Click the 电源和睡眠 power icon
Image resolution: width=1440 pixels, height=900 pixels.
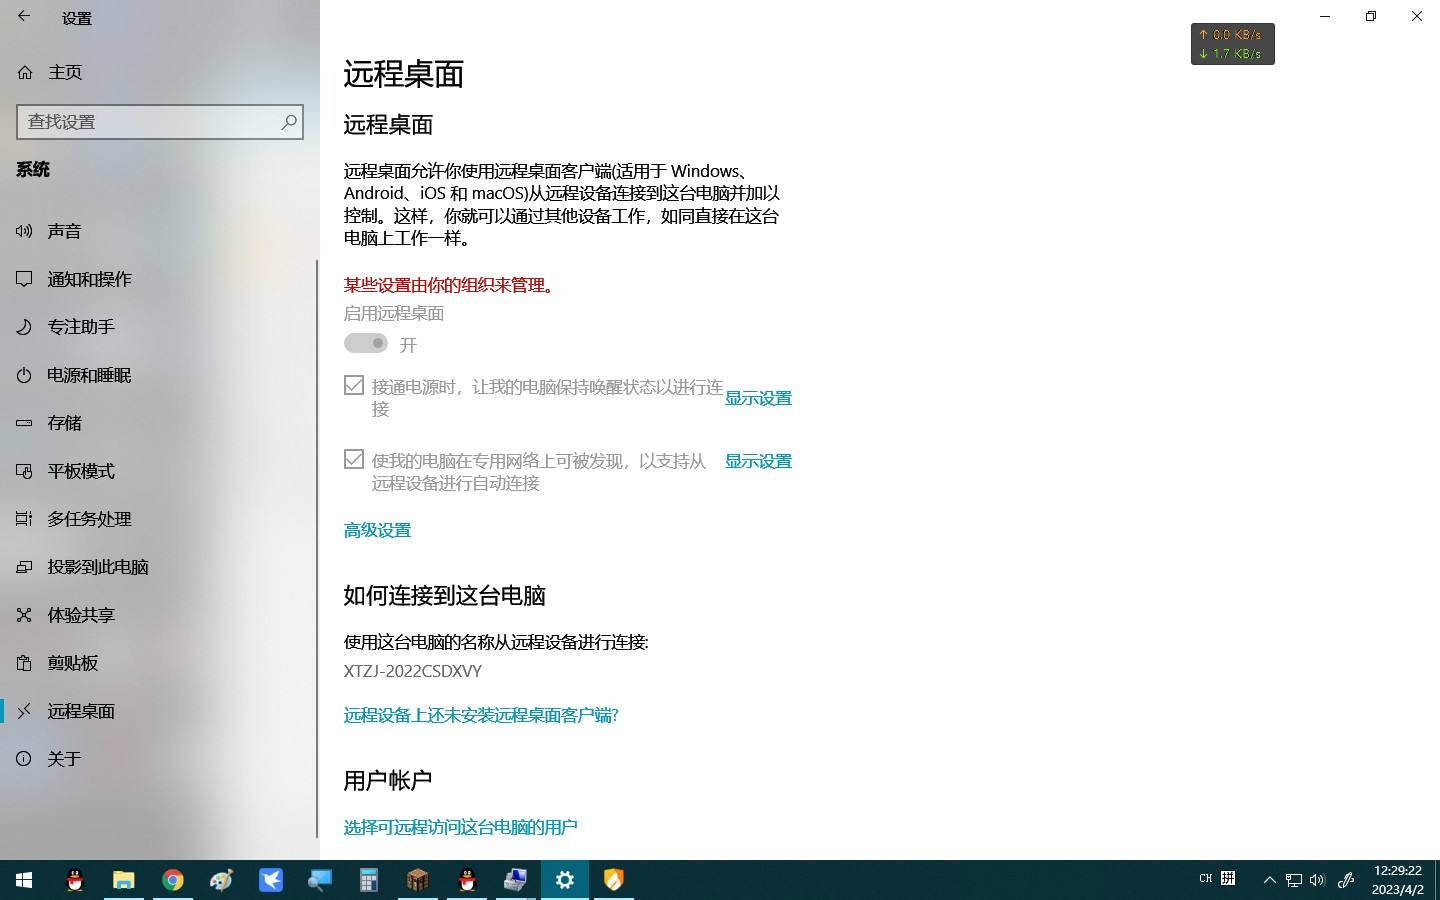24,375
